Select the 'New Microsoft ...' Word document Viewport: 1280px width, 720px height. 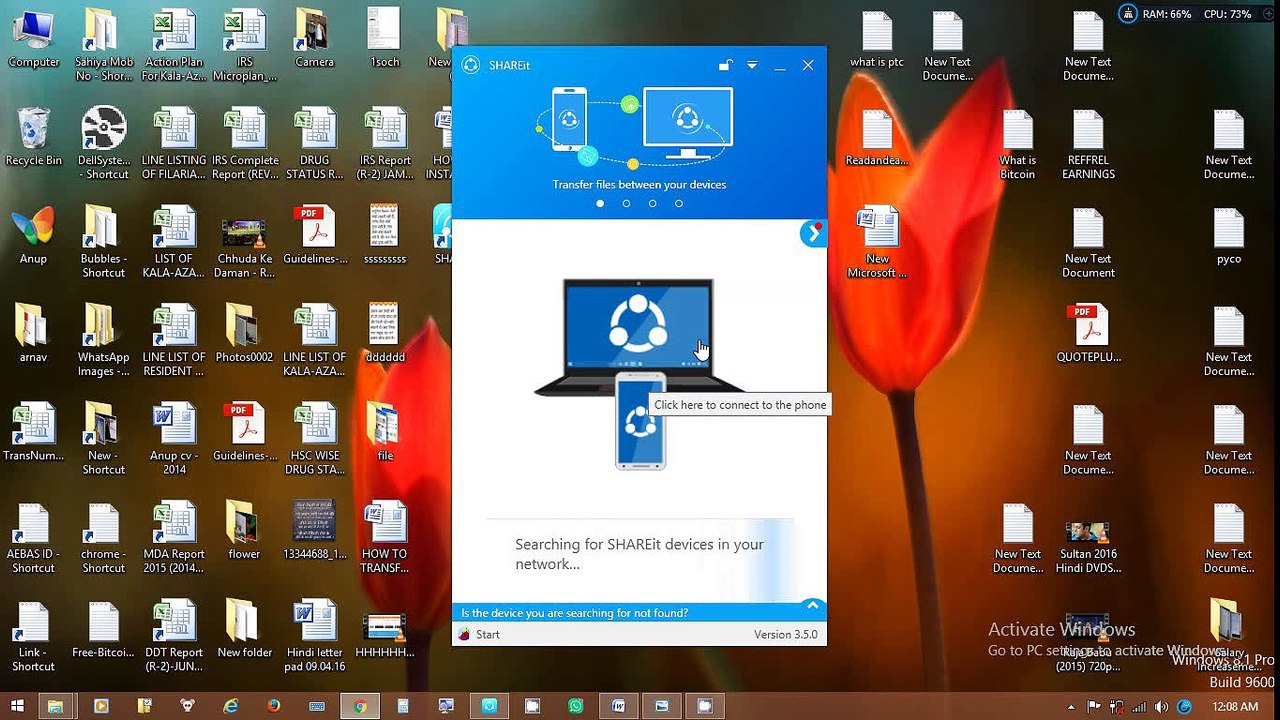coord(877,242)
